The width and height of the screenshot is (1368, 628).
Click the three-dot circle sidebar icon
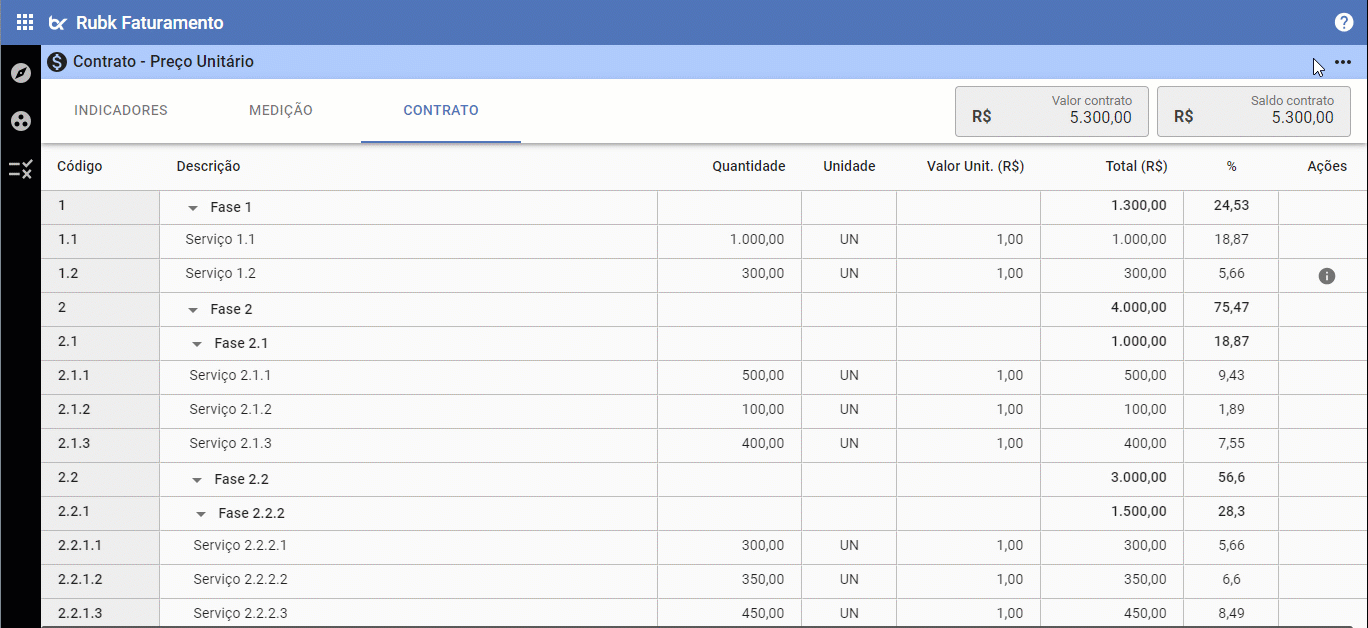point(21,121)
